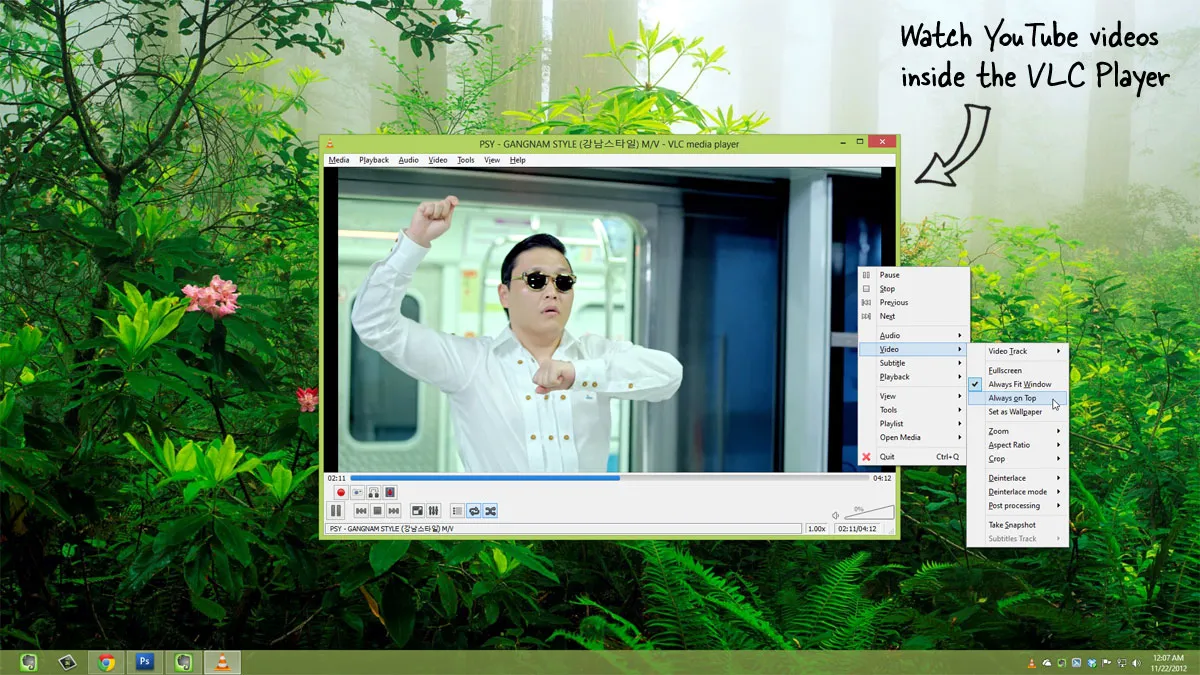
Task: Enable shuffle with the random icon
Action: pyautogui.click(x=490, y=511)
